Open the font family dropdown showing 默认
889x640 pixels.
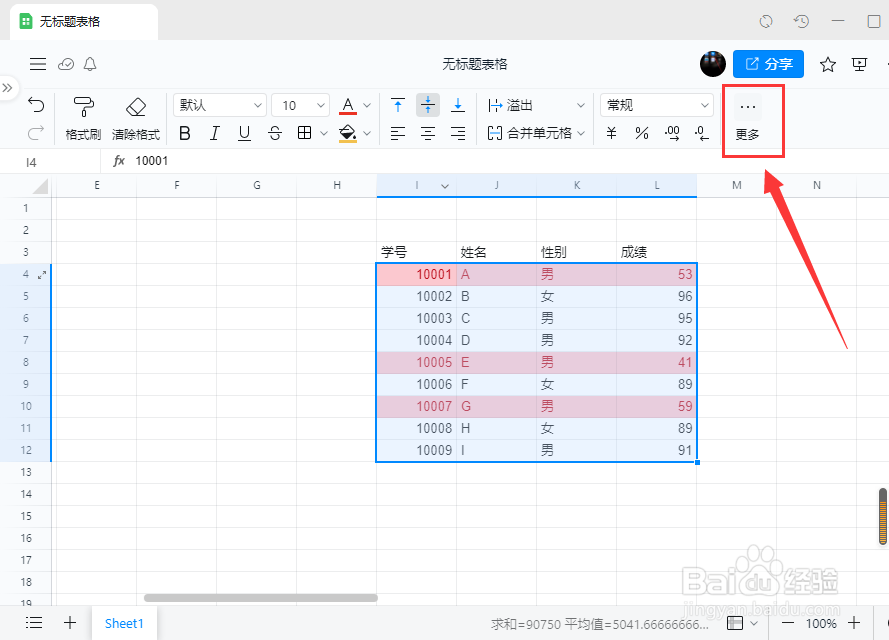[219, 104]
